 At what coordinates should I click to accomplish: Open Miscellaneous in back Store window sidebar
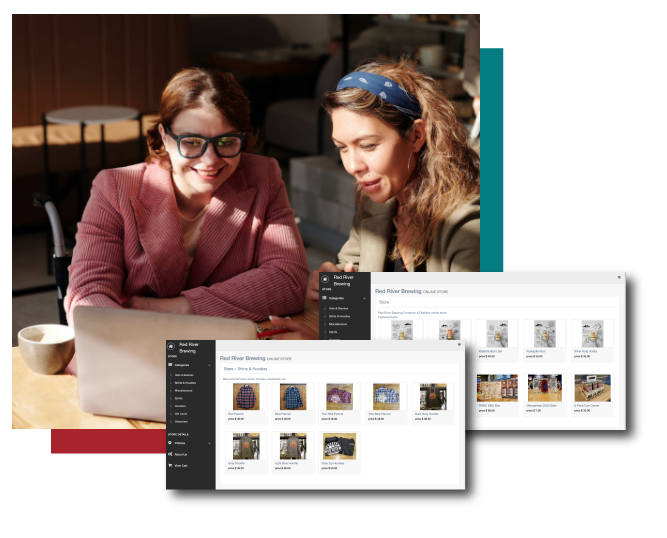click(x=338, y=324)
